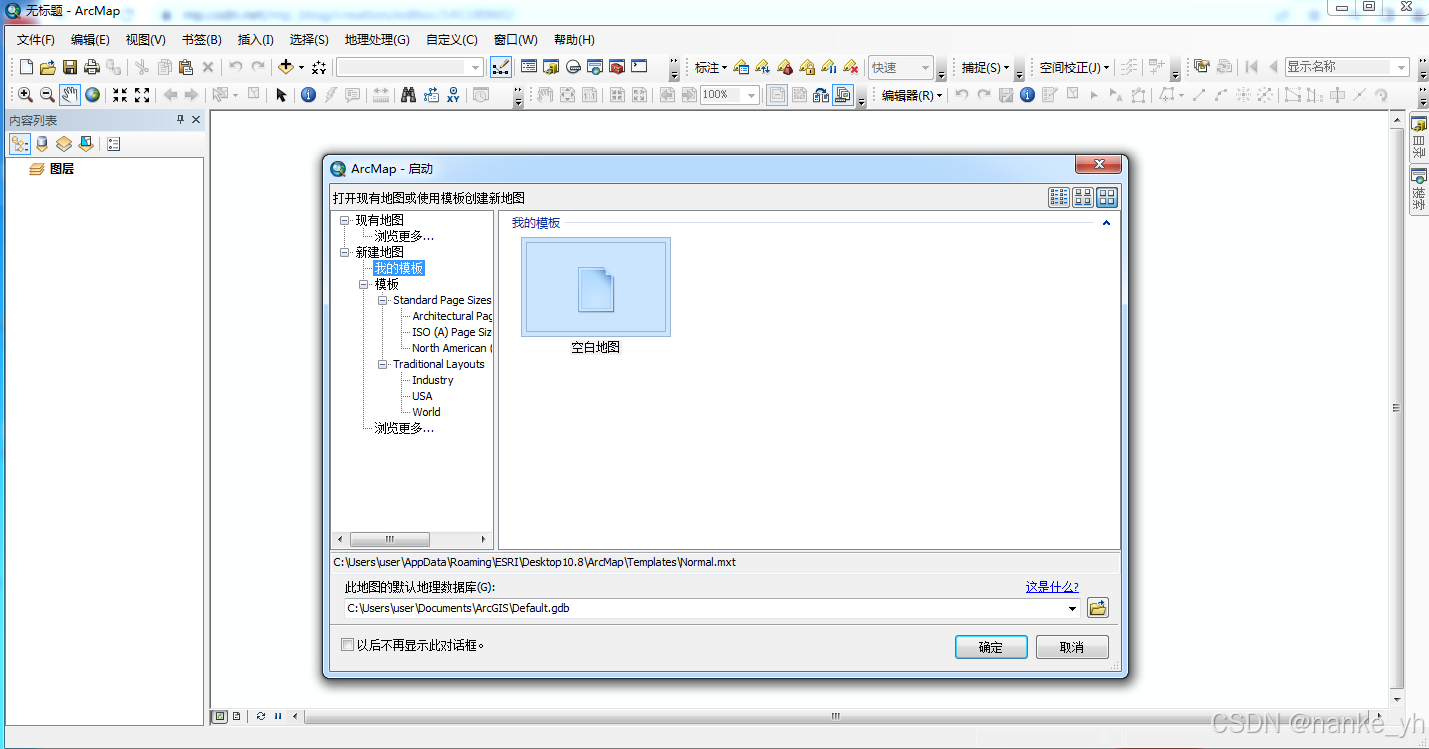
Task: Open the 目录 side tab
Action: tap(1419, 138)
